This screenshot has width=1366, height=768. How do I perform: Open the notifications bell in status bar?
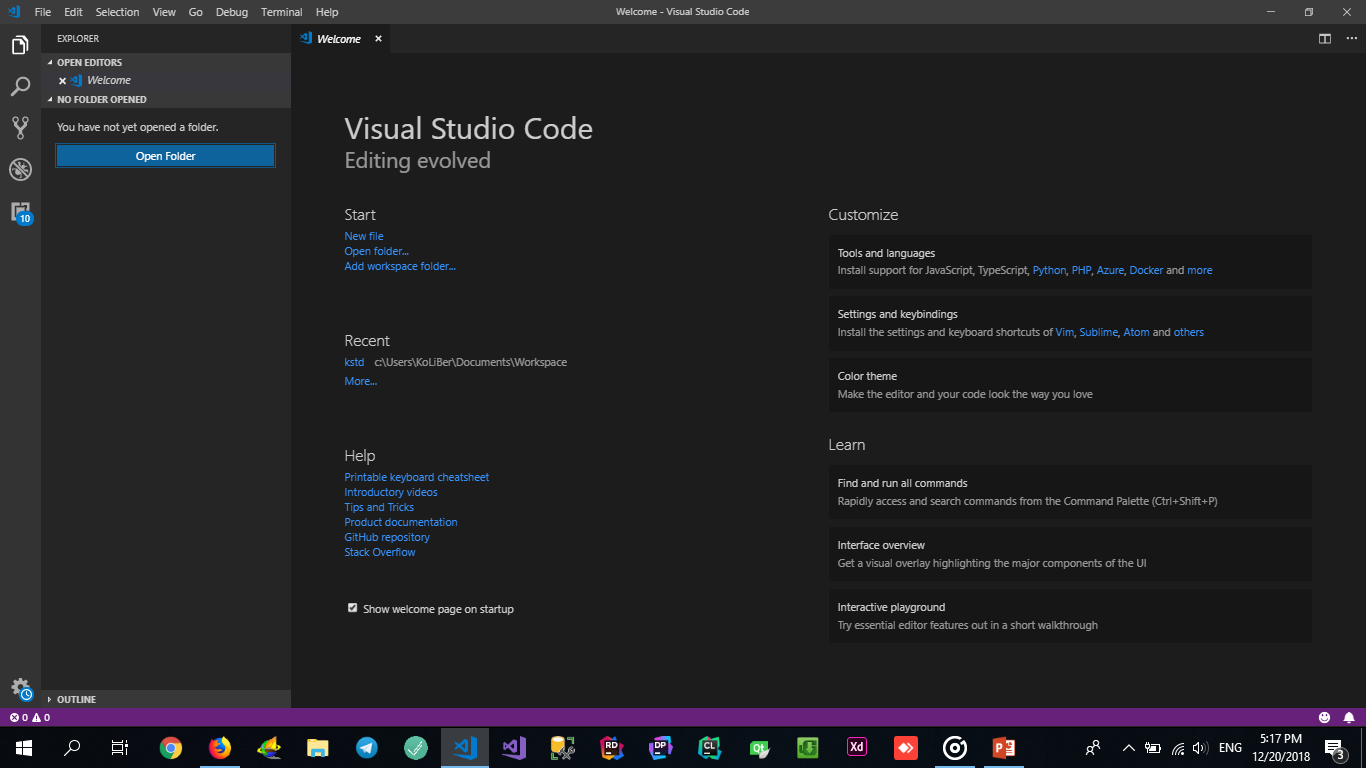click(x=1348, y=717)
